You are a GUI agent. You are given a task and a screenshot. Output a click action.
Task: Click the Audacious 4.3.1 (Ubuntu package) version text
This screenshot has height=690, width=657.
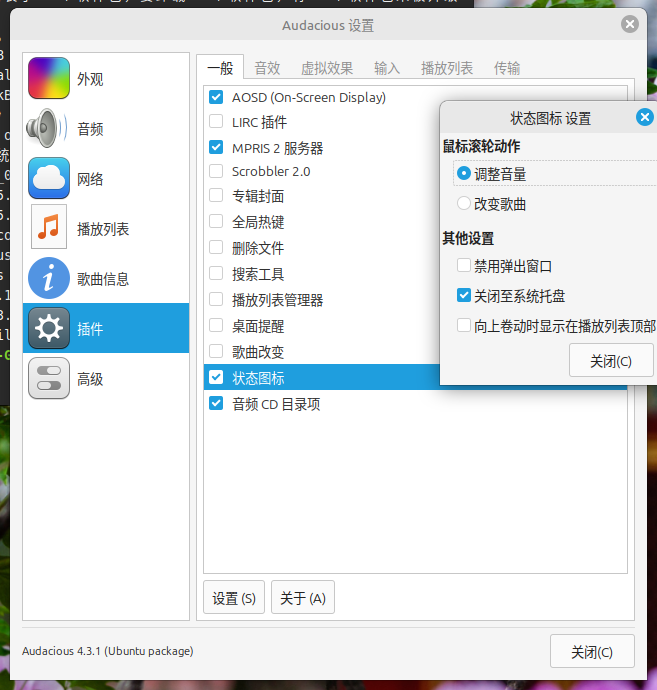pos(108,651)
